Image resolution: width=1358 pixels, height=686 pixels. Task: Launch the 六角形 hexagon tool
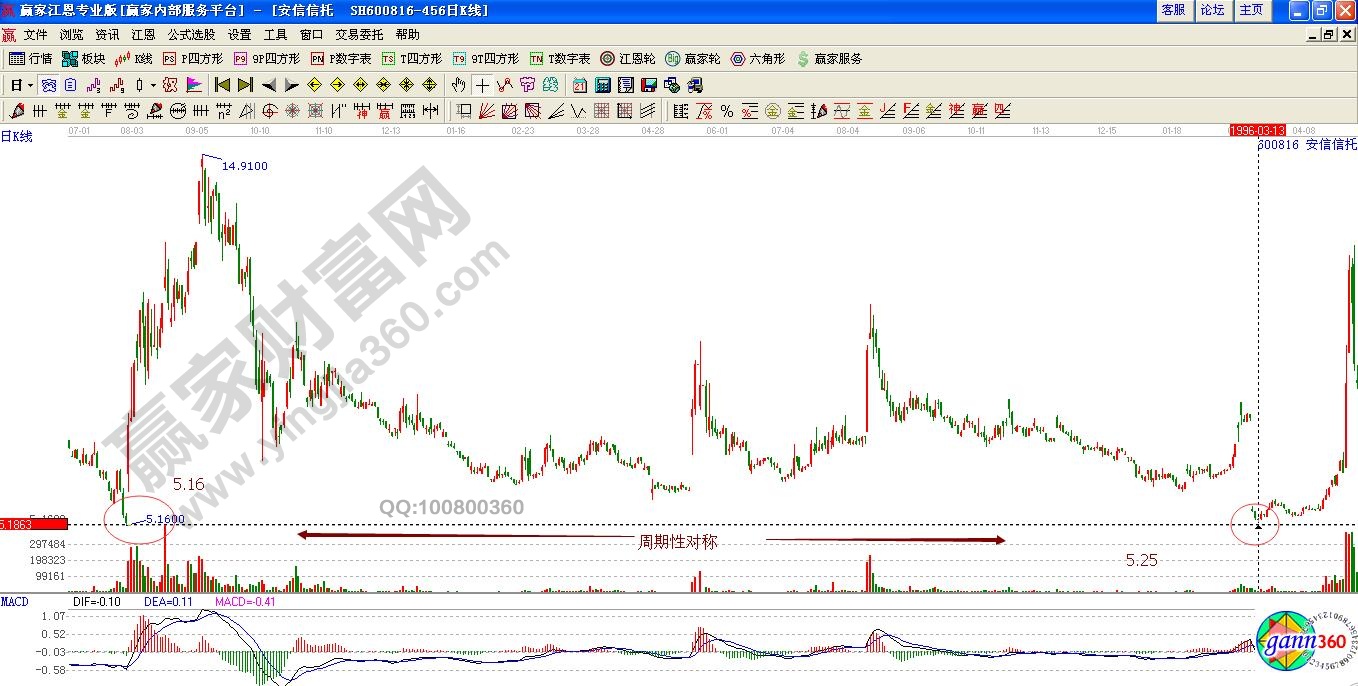pyautogui.click(x=762, y=58)
